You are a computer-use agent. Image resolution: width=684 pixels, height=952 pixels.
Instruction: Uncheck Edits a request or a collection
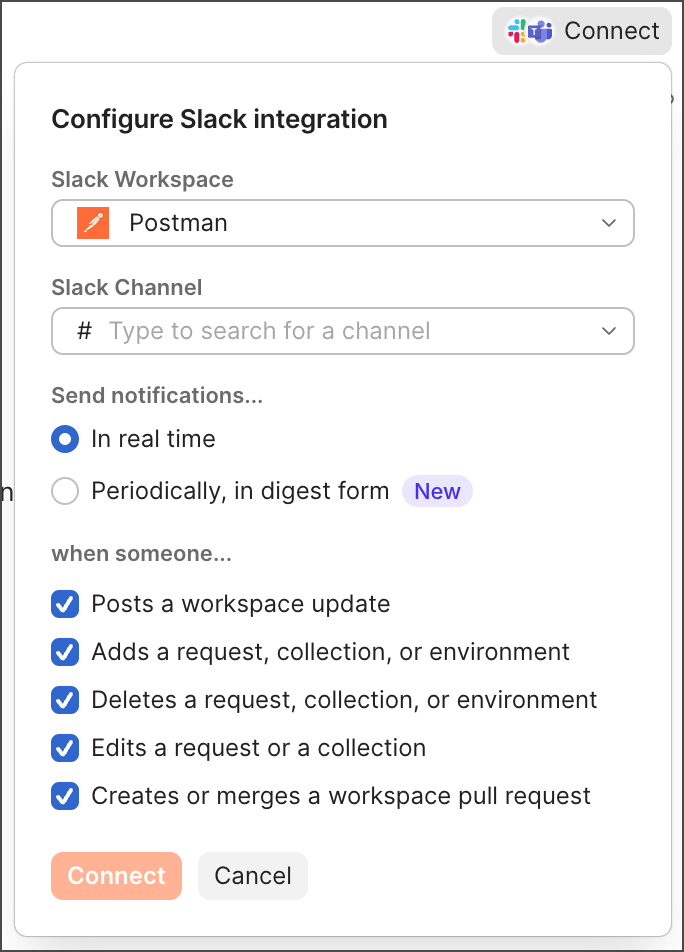click(65, 748)
